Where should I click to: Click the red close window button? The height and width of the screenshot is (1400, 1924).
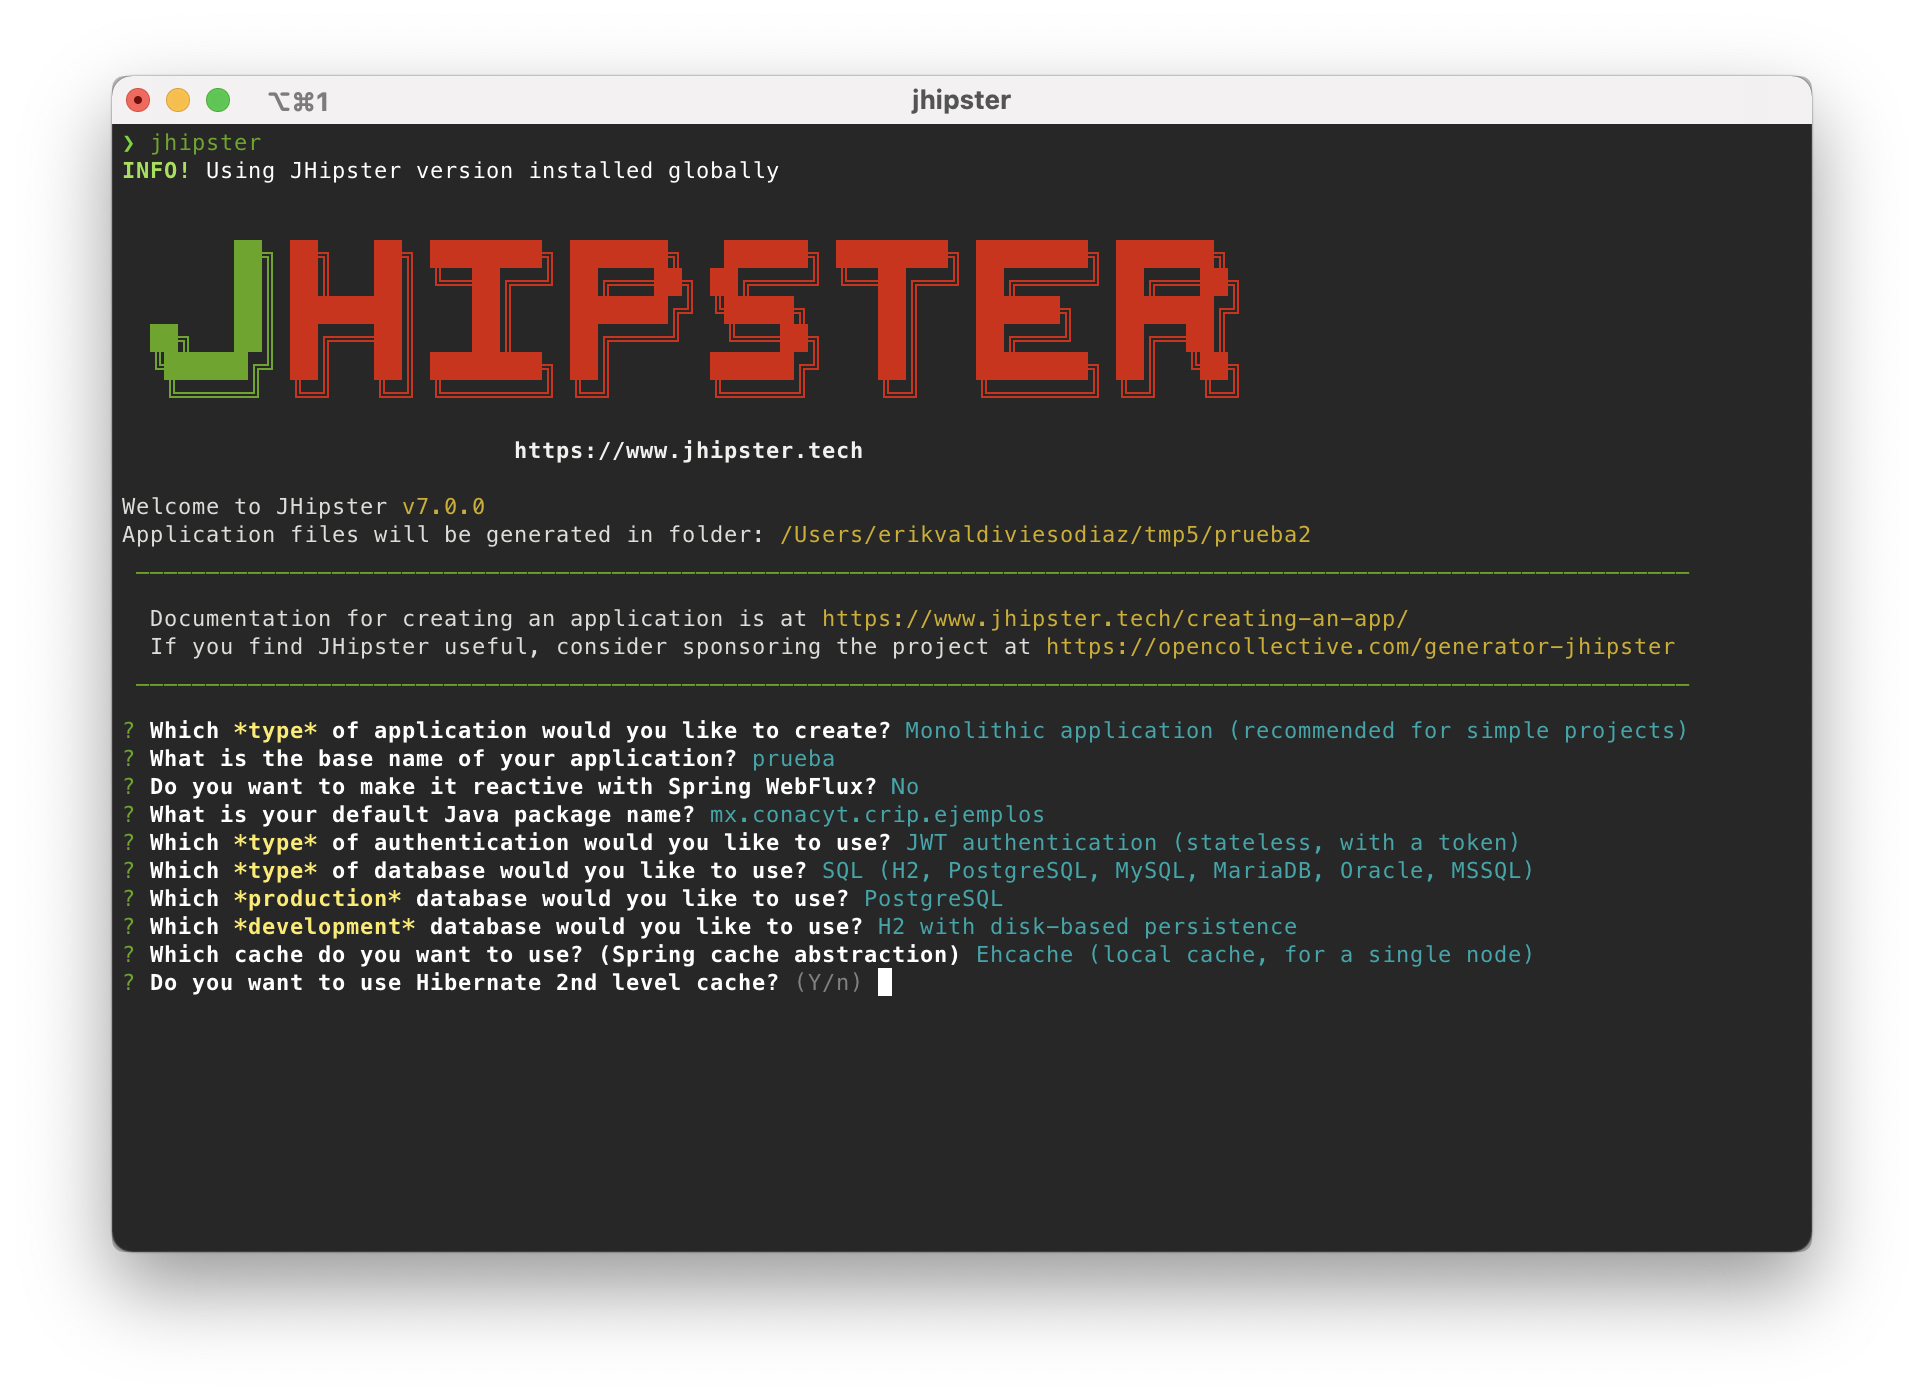[138, 100]
